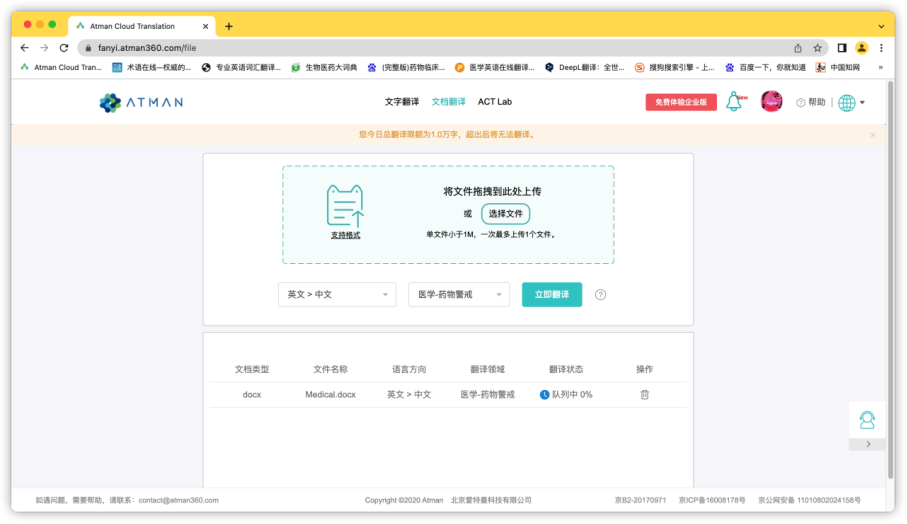Toggle the browser side panel icon
Viewport: 907px width, 524px height.
pos(842,48)
